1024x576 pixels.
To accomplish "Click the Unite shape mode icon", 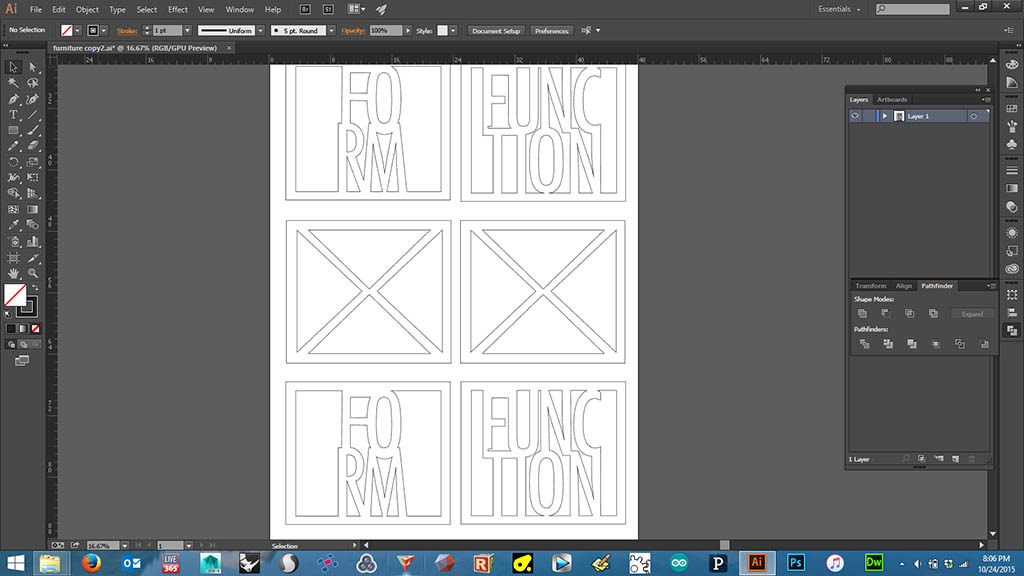I will pyautogui.click(x=862, y=314).
